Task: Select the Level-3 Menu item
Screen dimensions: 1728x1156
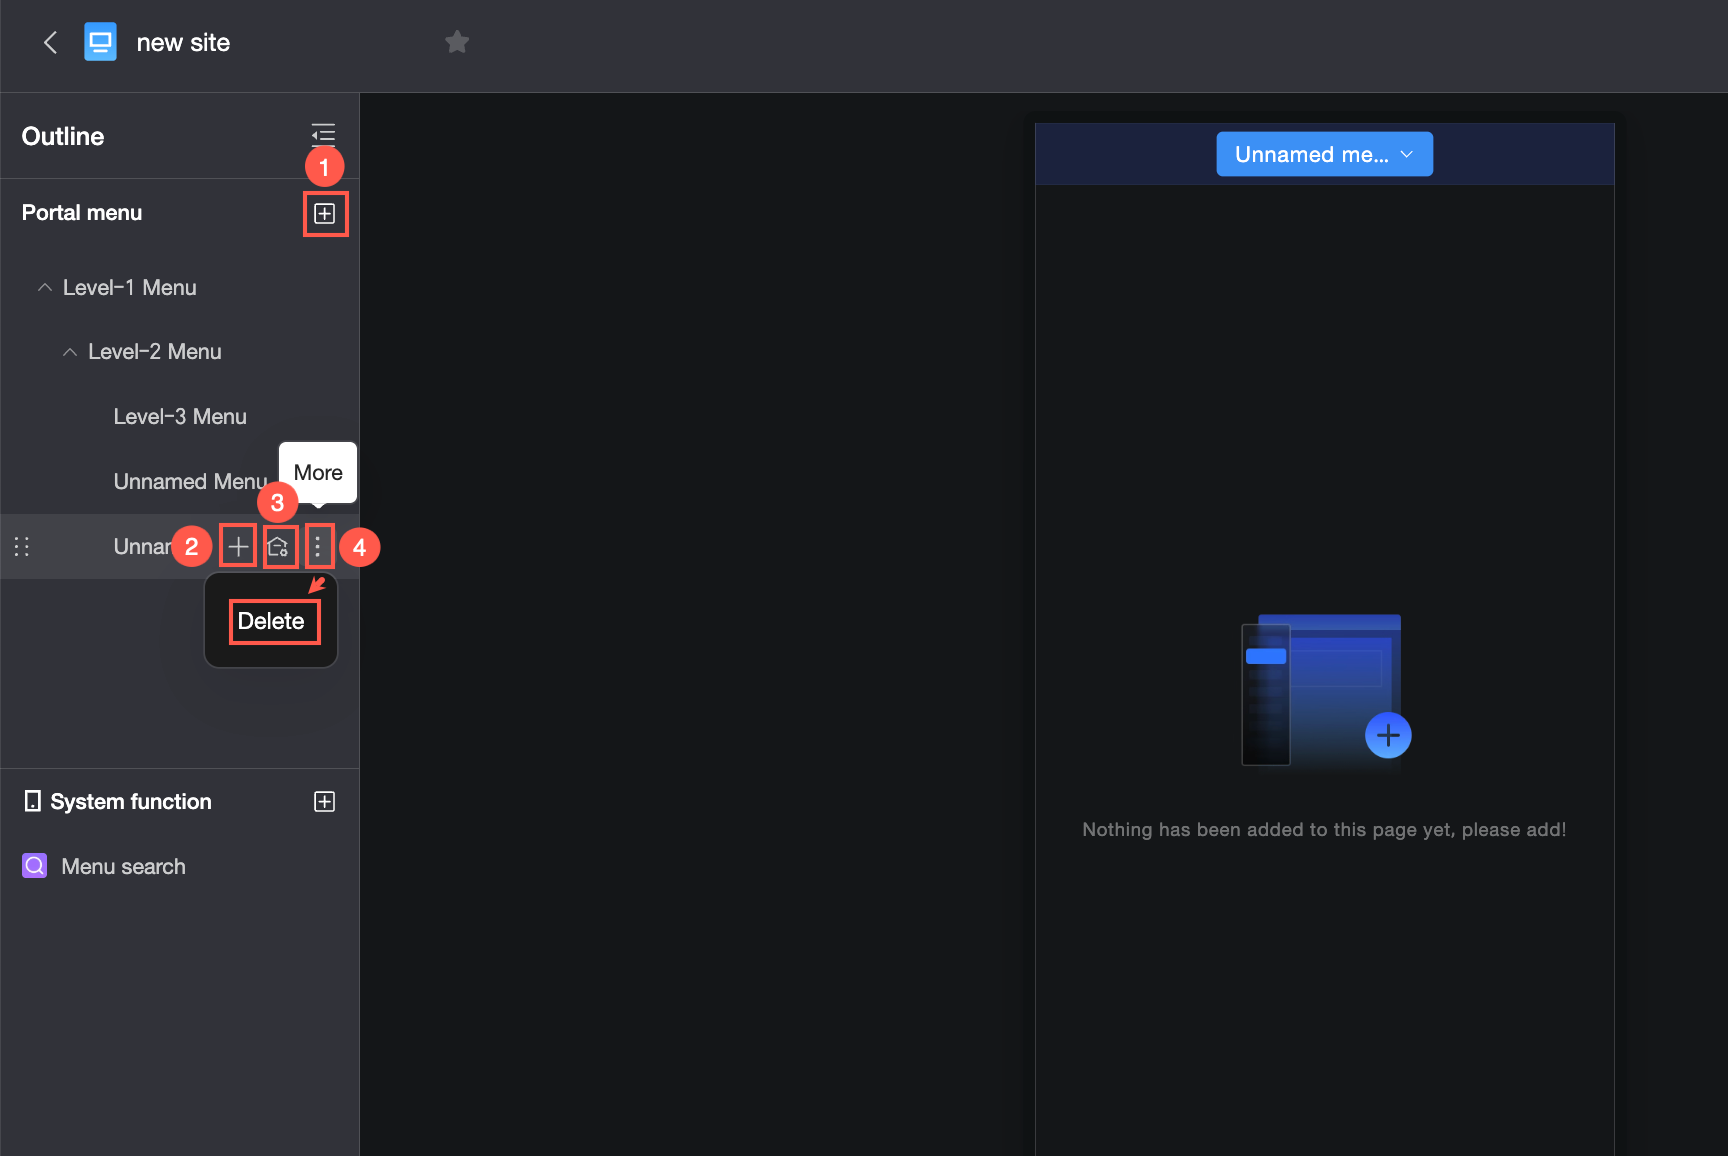Action: click(180, 416)
